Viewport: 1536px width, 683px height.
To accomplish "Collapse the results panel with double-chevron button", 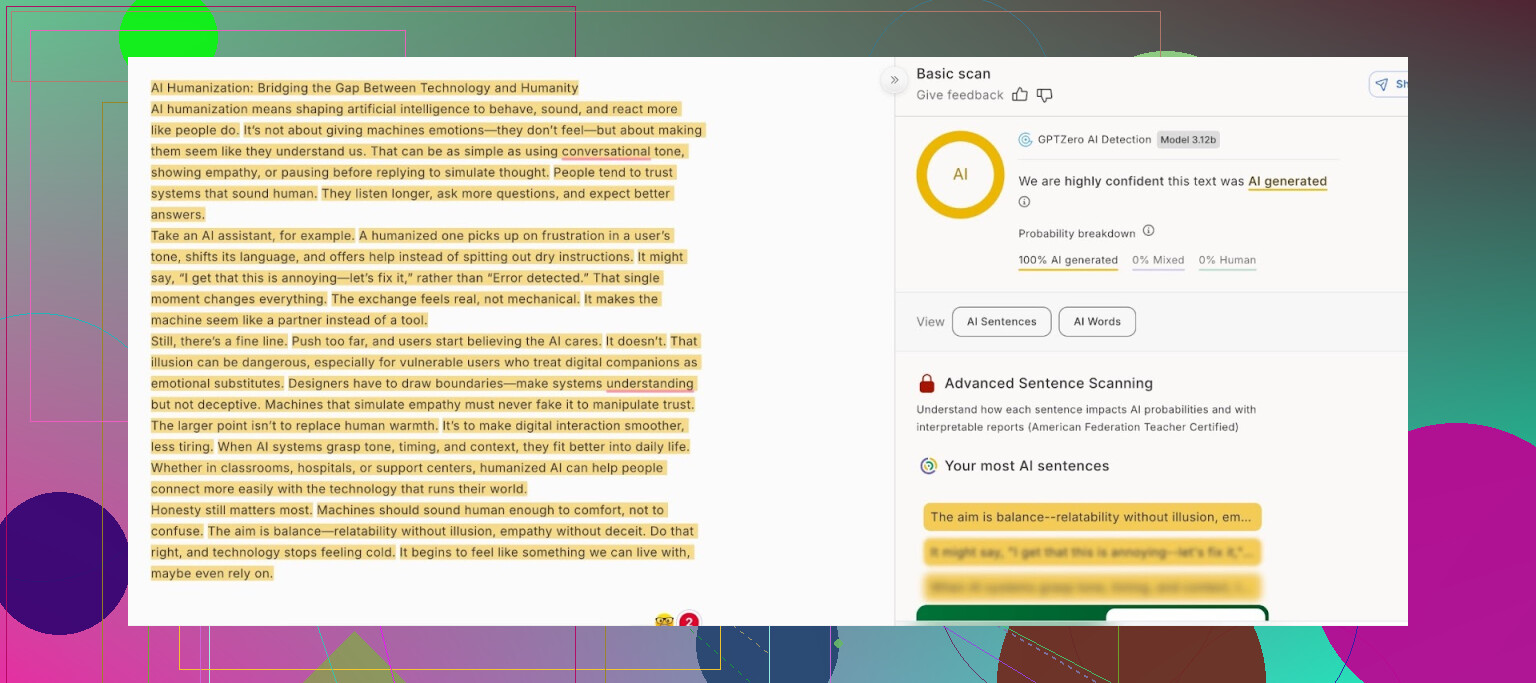I will (x=894, y=80).
